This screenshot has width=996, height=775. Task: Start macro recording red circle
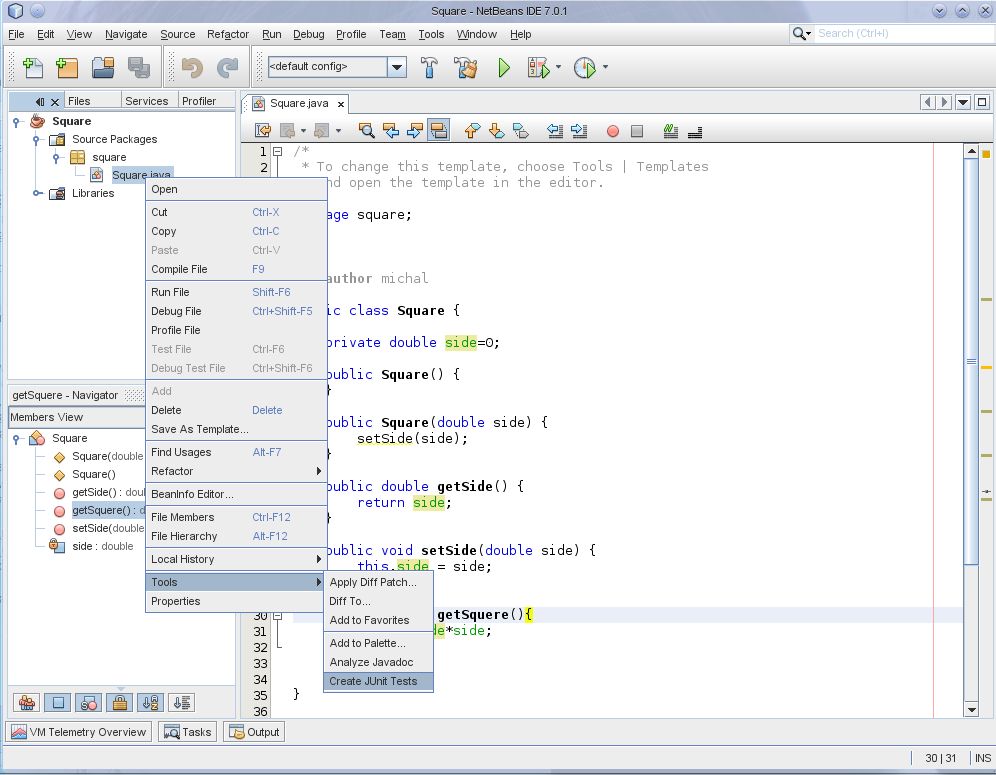pyautogui.click(x=612, y=131)
